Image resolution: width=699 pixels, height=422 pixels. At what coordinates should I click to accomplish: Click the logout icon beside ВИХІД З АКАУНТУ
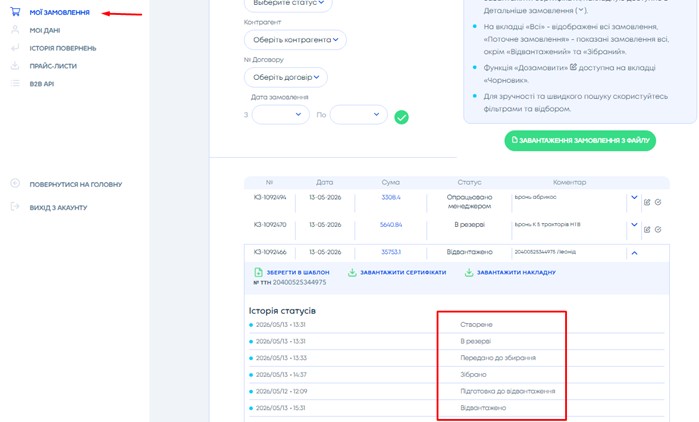pos(15,206)
